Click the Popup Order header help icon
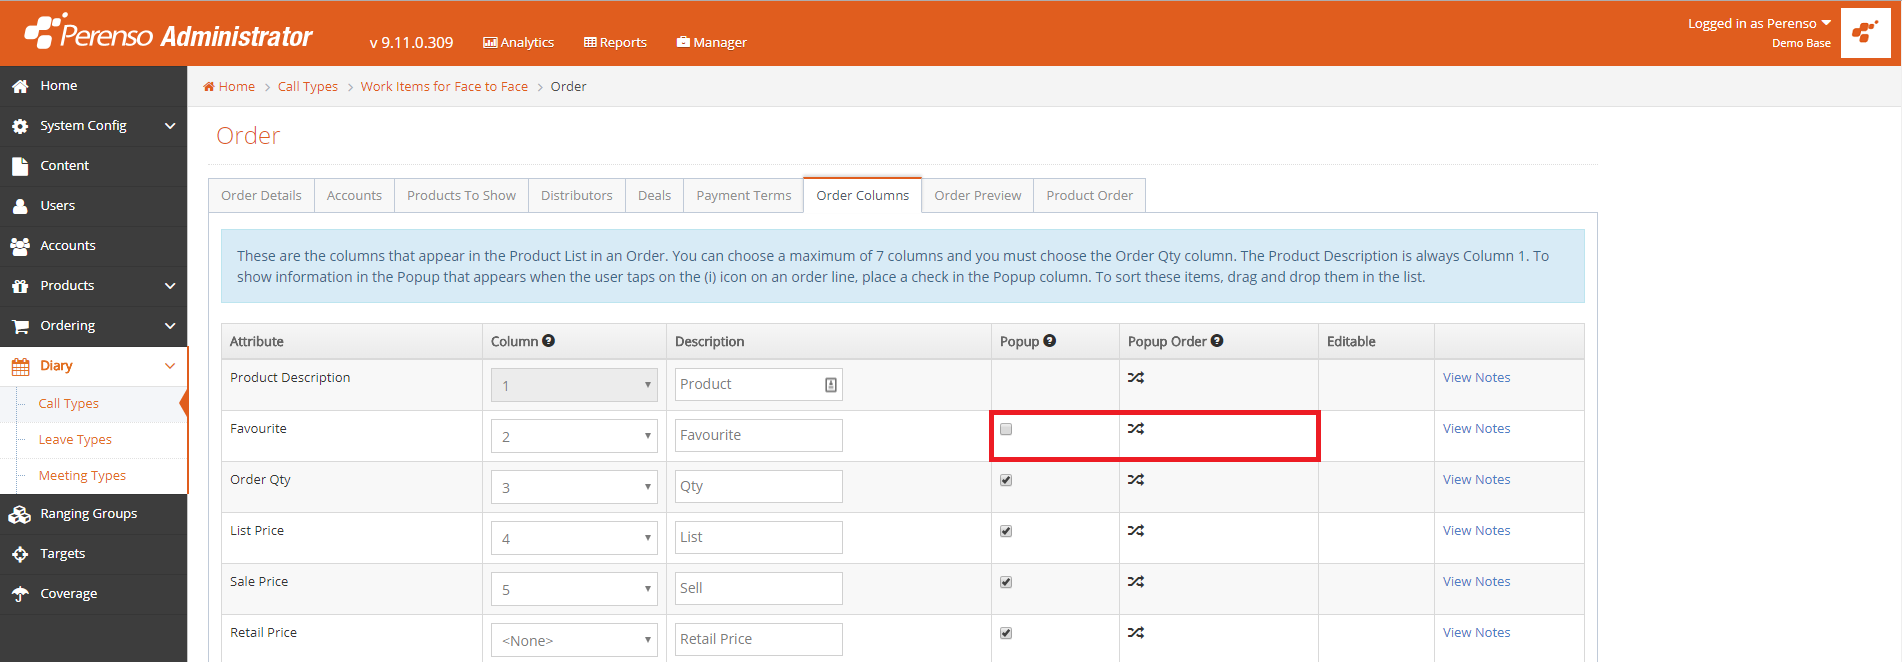Image resolution: width=1902 pixels, height=662 pixels. tap(1217, 341)
